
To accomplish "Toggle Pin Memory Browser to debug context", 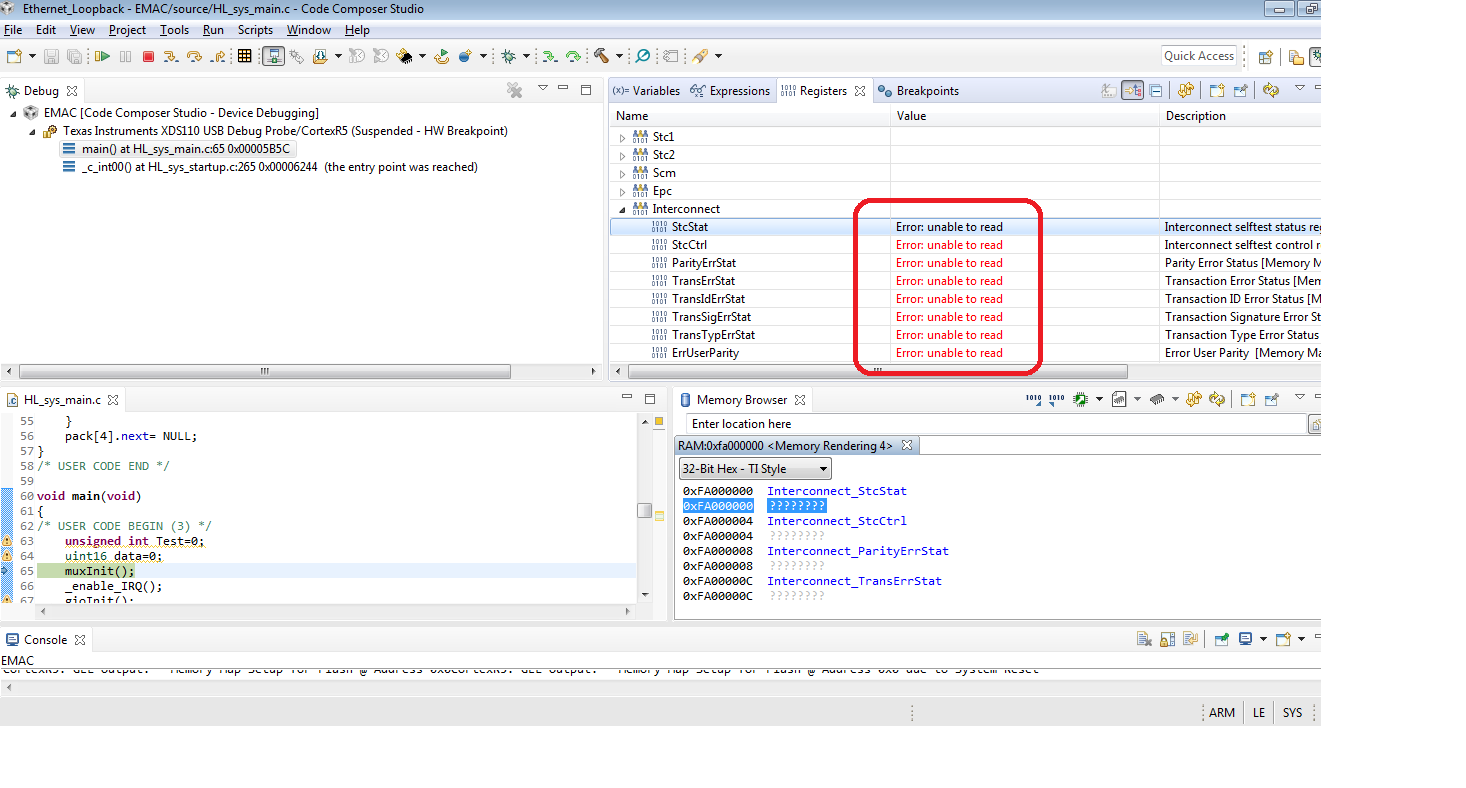I will tap(1271, 399).
